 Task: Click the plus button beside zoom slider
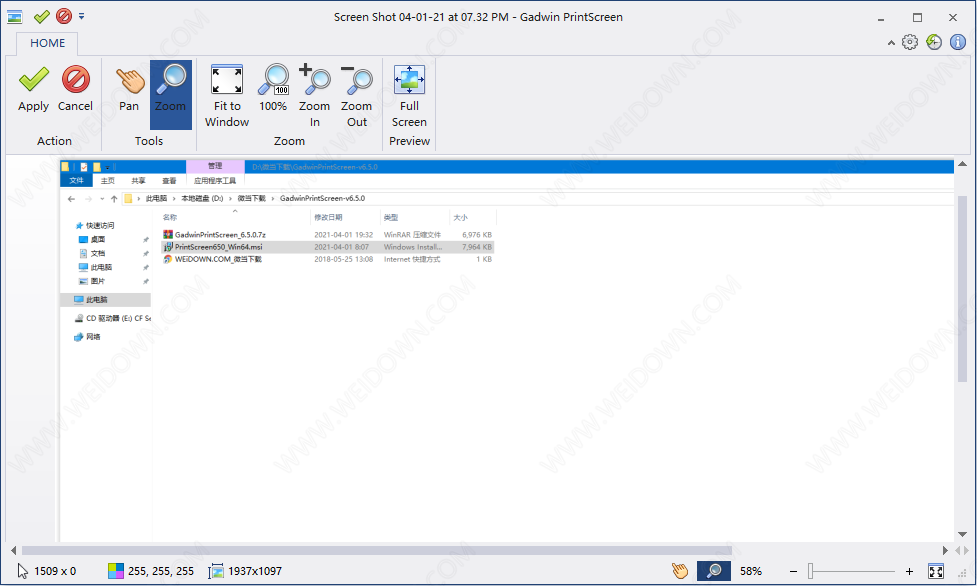pyautogui.click(x=909, y=571)
